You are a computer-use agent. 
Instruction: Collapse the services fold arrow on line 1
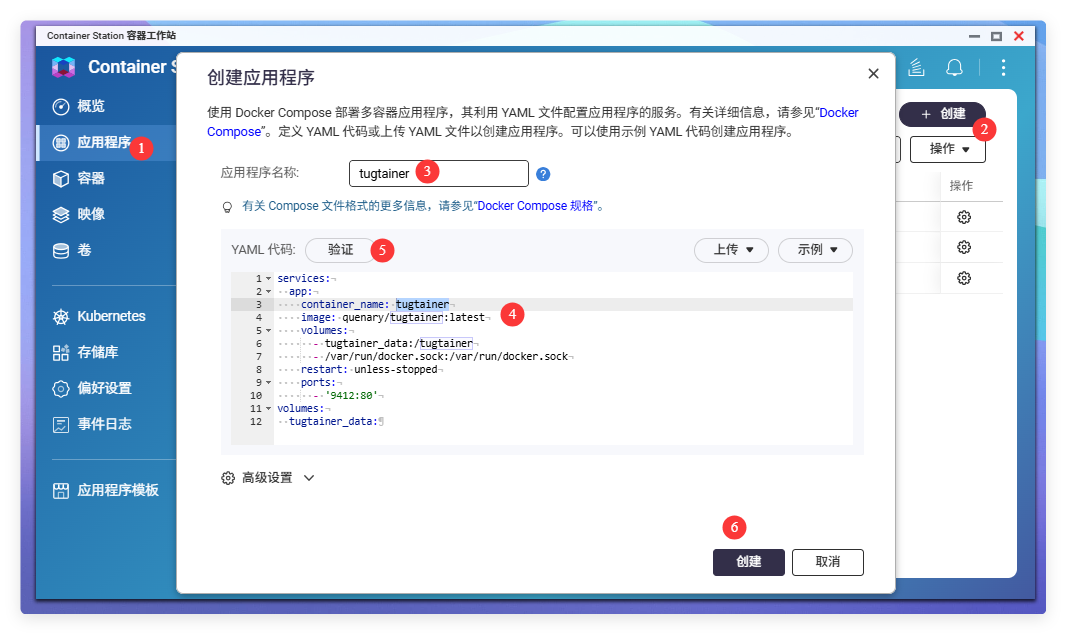point(268,278)
